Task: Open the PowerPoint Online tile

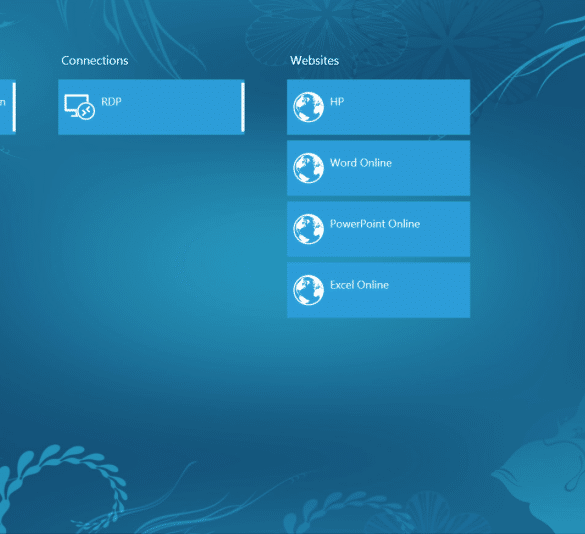Action: click(x=378, y=229)
